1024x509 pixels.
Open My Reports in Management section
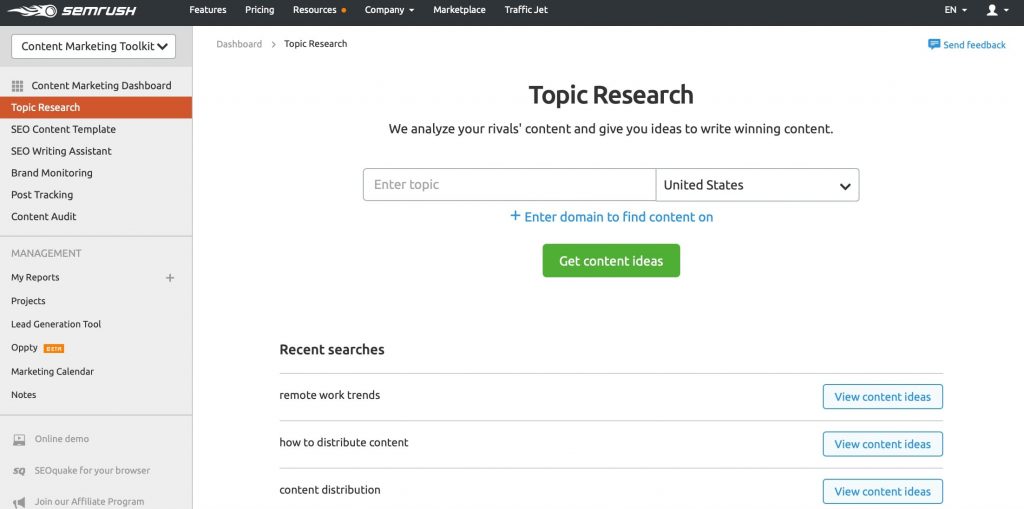tap(35, 278)
